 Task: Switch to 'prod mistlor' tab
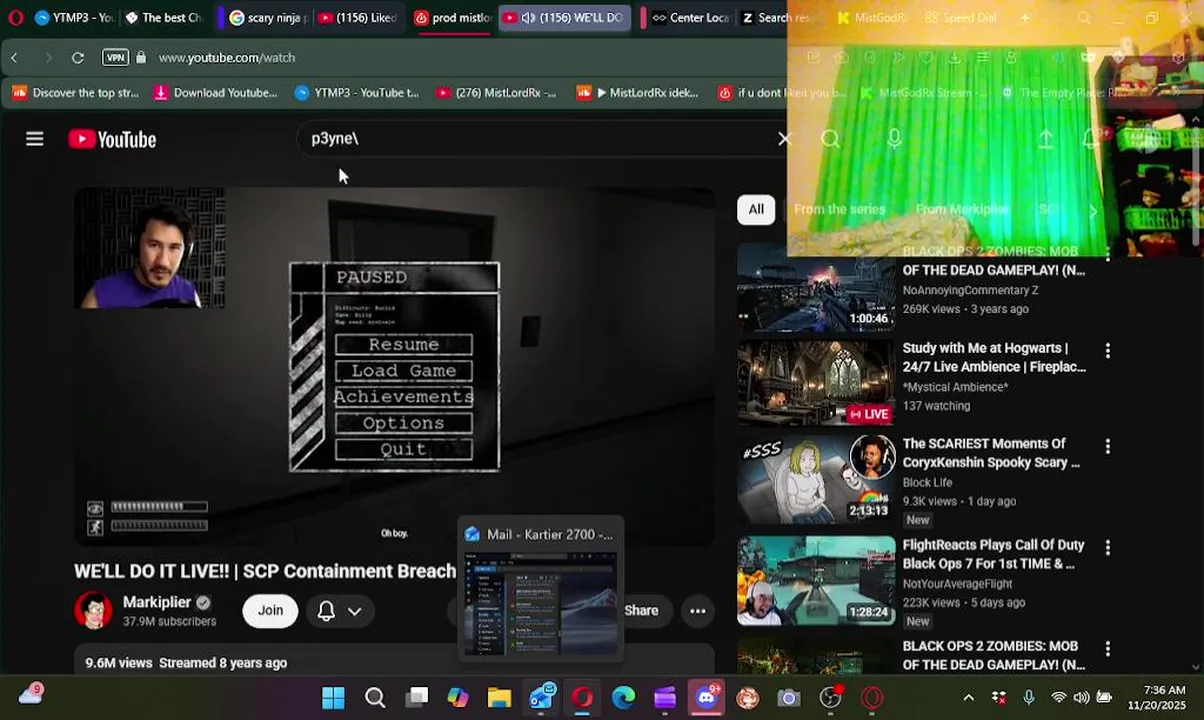tap(452, 18)
